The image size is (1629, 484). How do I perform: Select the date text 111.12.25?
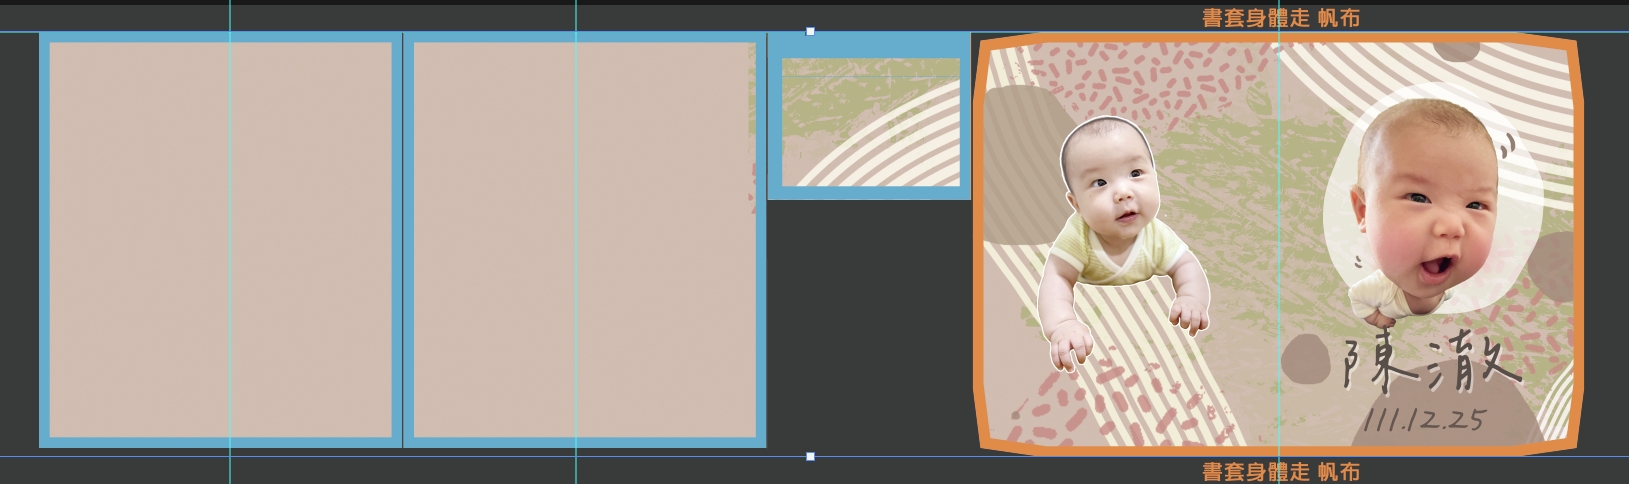[1422, 420]
